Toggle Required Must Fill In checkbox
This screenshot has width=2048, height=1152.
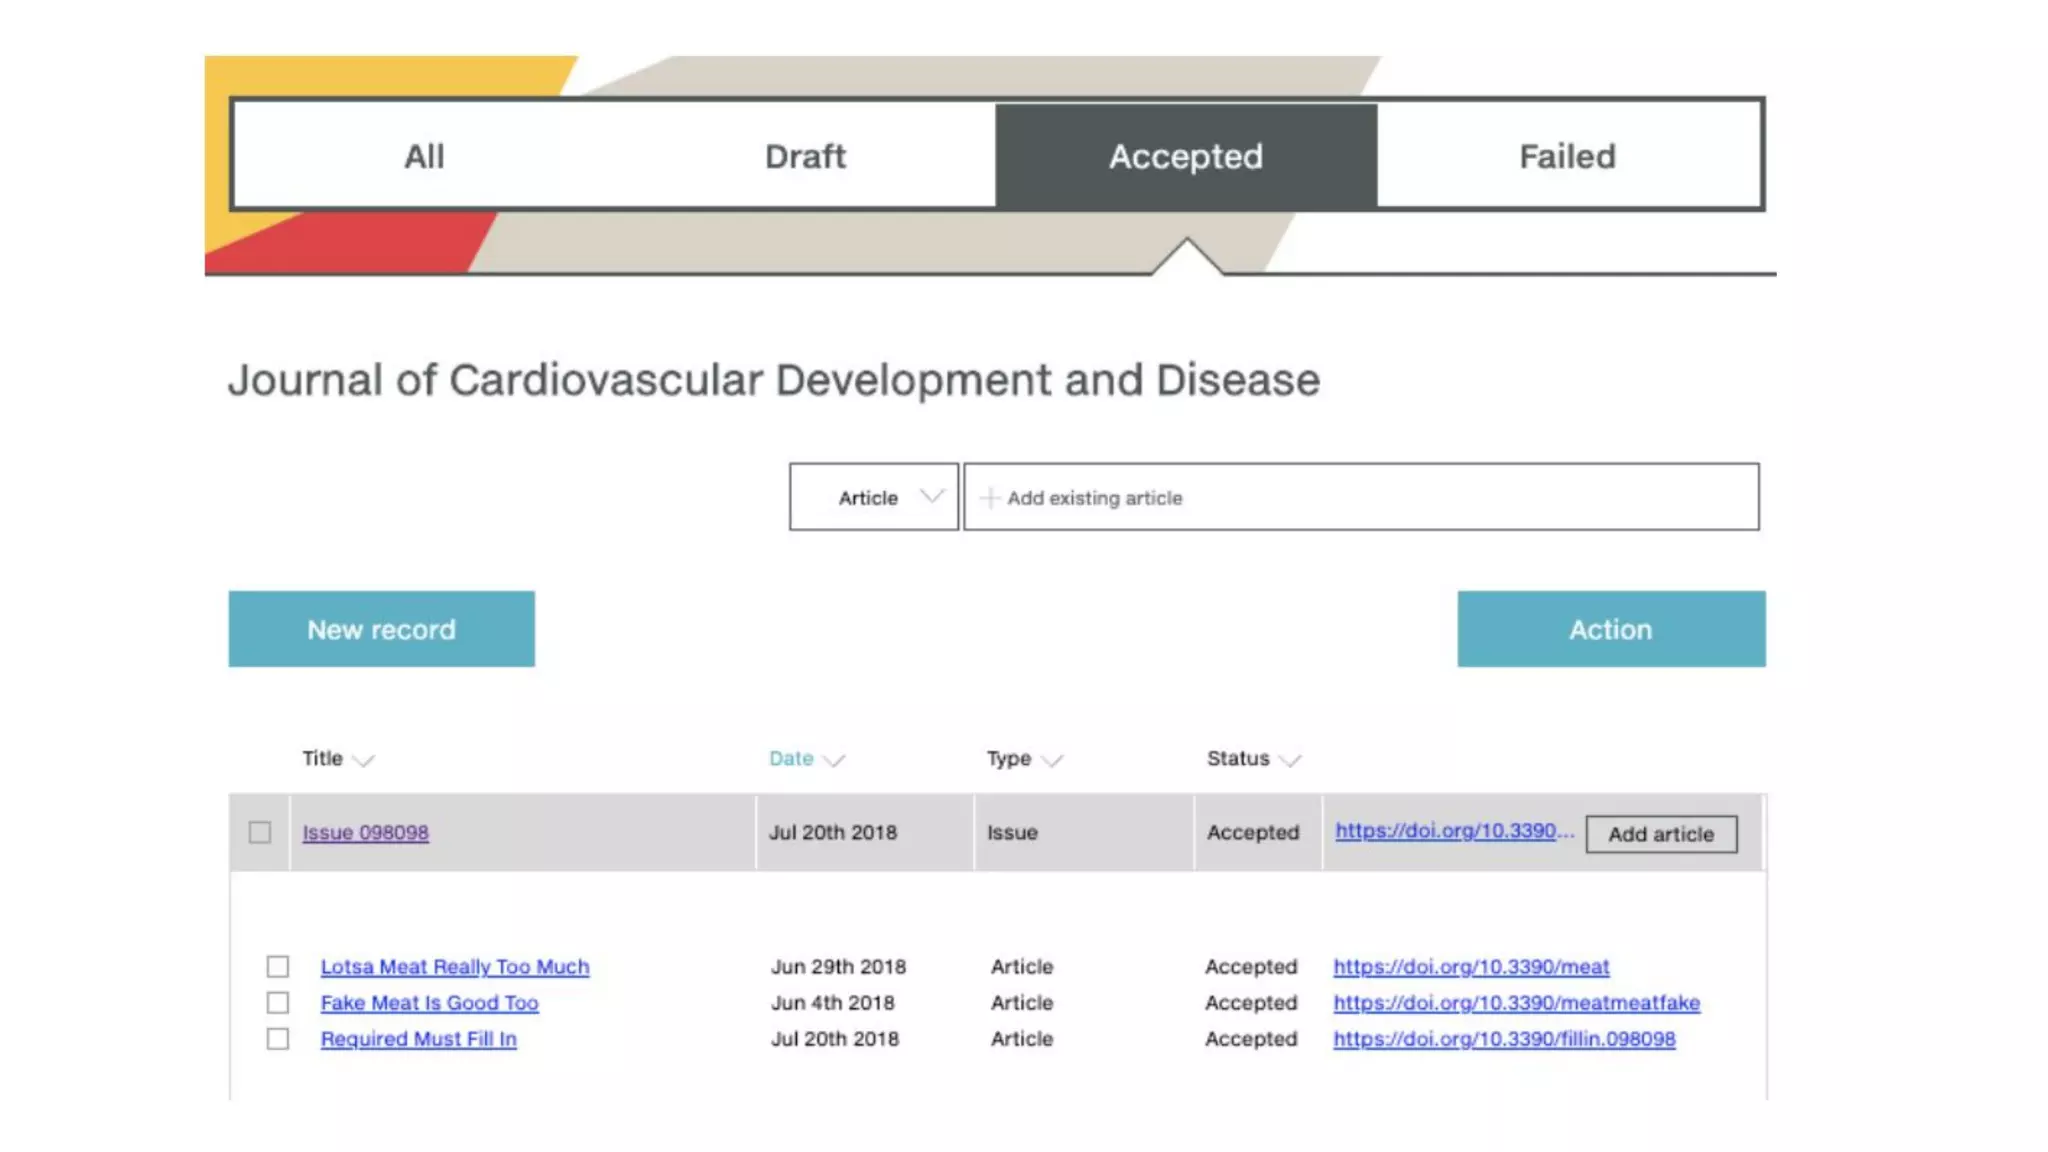pyautogui.click(x=278, y=1039)
